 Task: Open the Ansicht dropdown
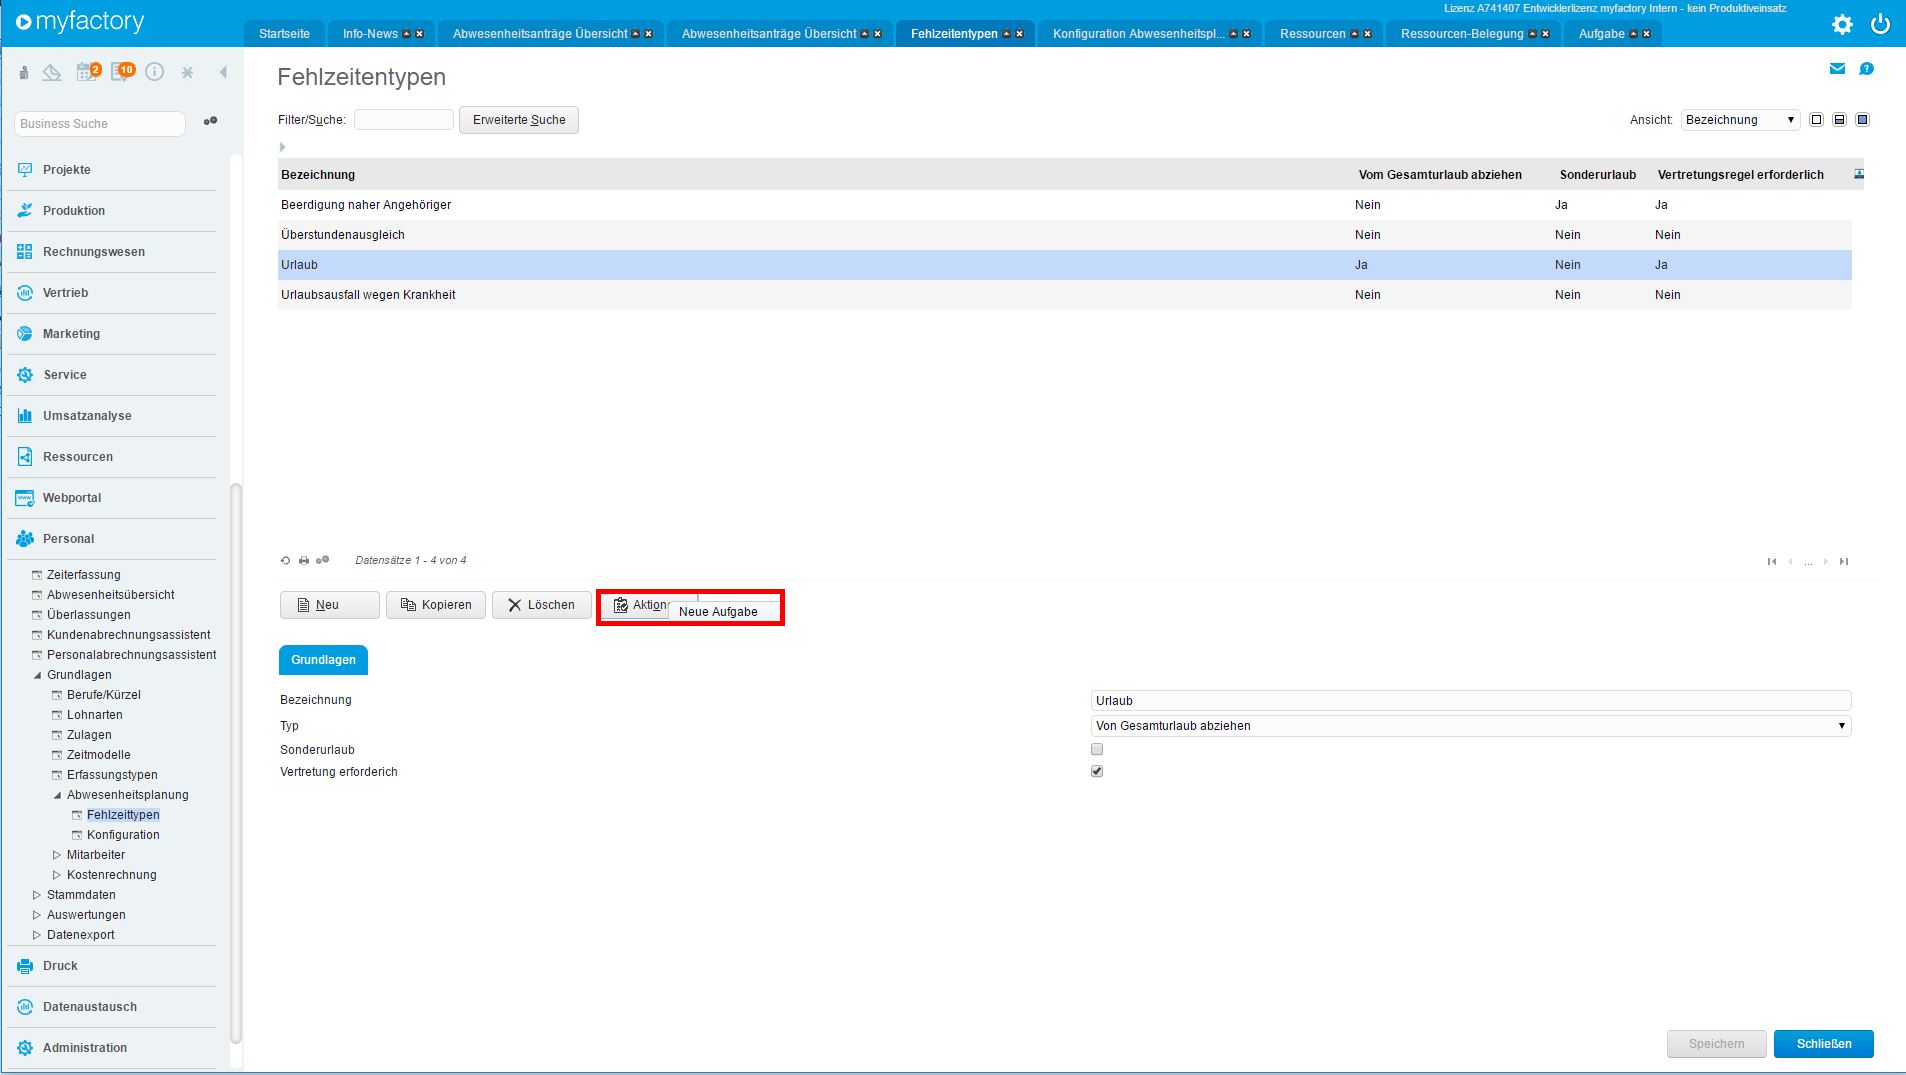click(x=1740, y=120)
